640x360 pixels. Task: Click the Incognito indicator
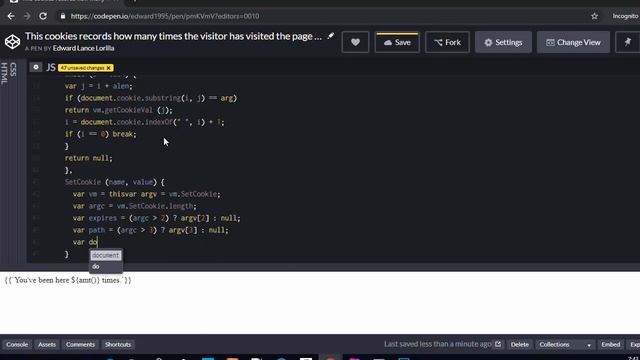pos(625,16)
